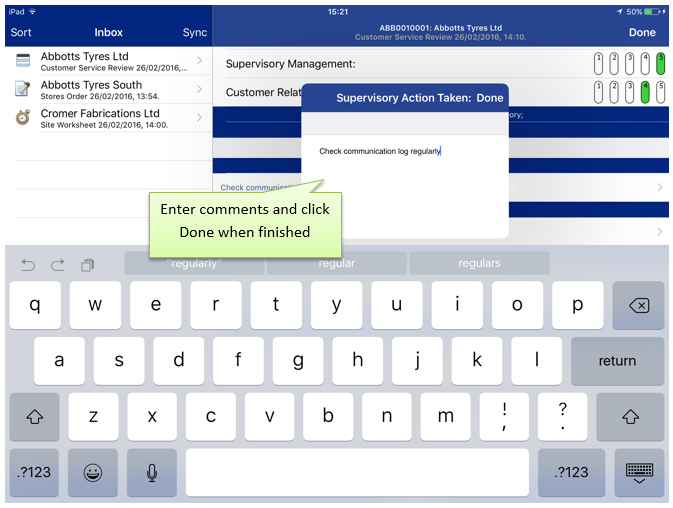
Task: Tap the a key
Action: pos(59,361)
